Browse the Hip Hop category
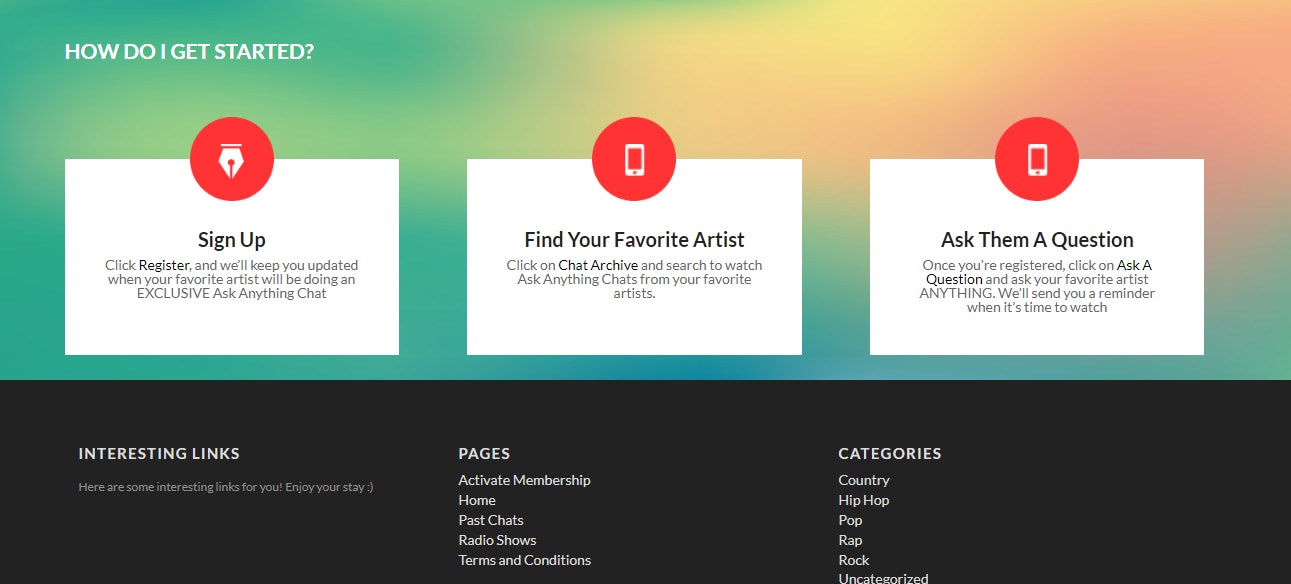1291x584 pixels. [864, 500]
